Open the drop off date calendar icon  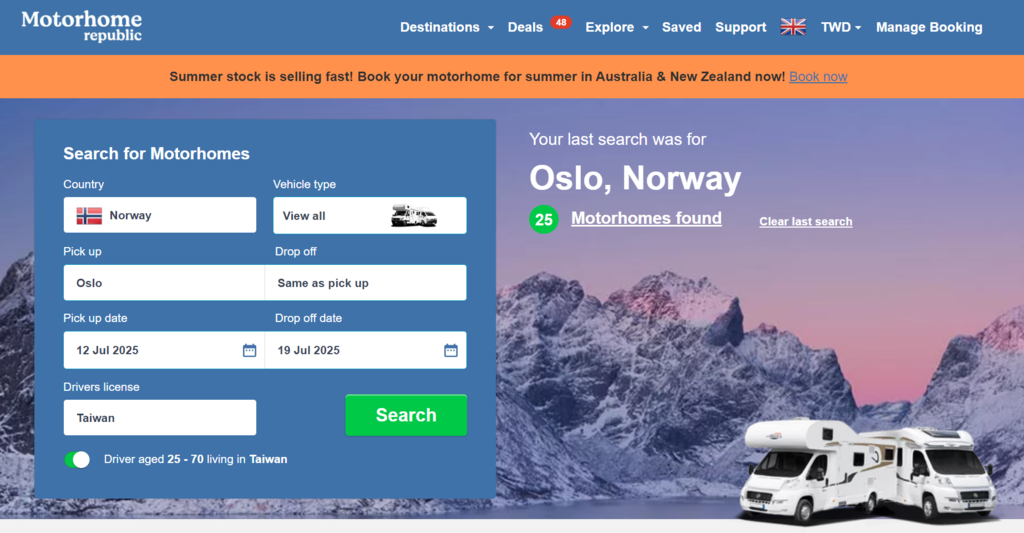[x=451, y=351]
